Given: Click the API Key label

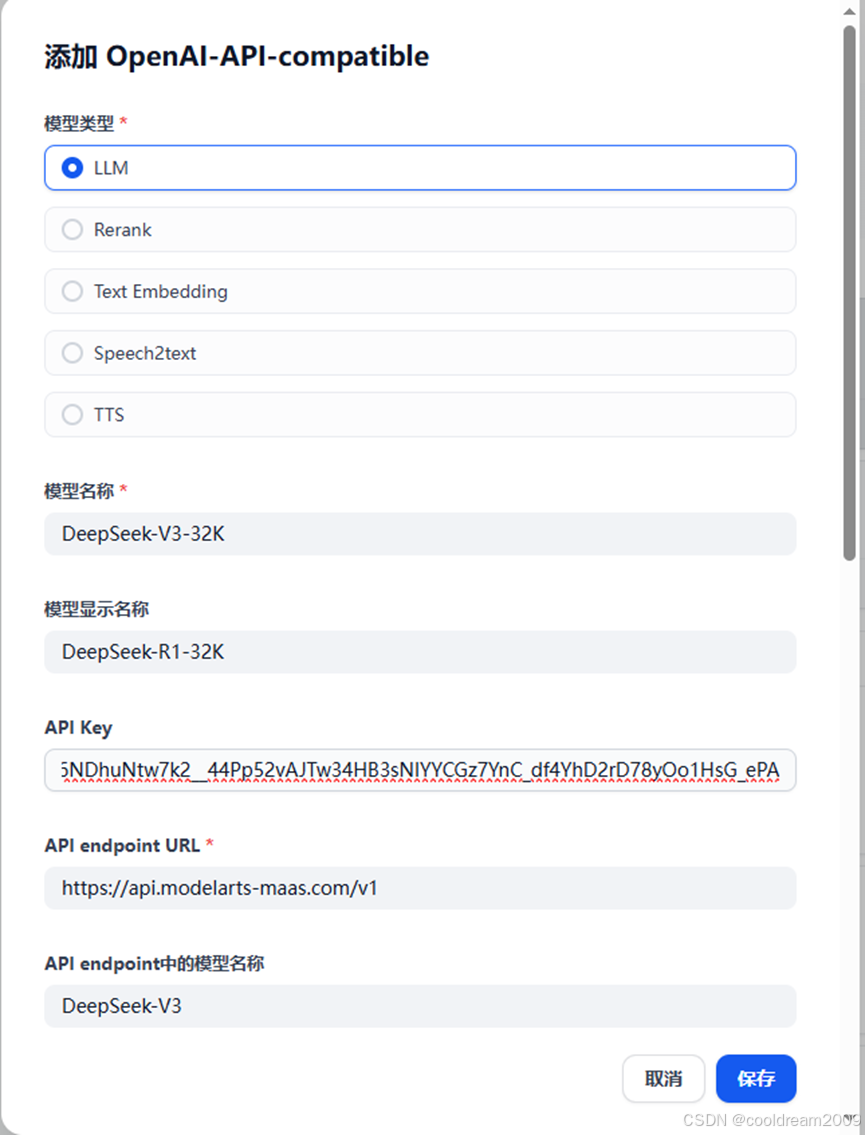Looking at the screenshot, I should [78, 727].
